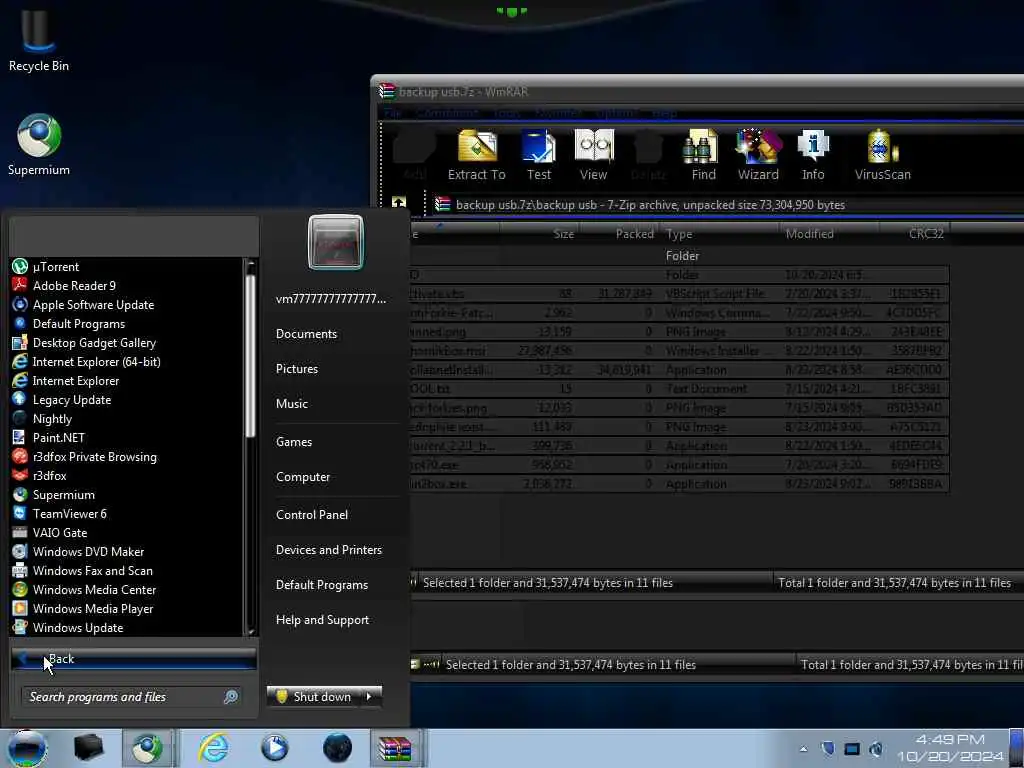Open Windows Media Player taskbar icon

(x=274, y=748)
